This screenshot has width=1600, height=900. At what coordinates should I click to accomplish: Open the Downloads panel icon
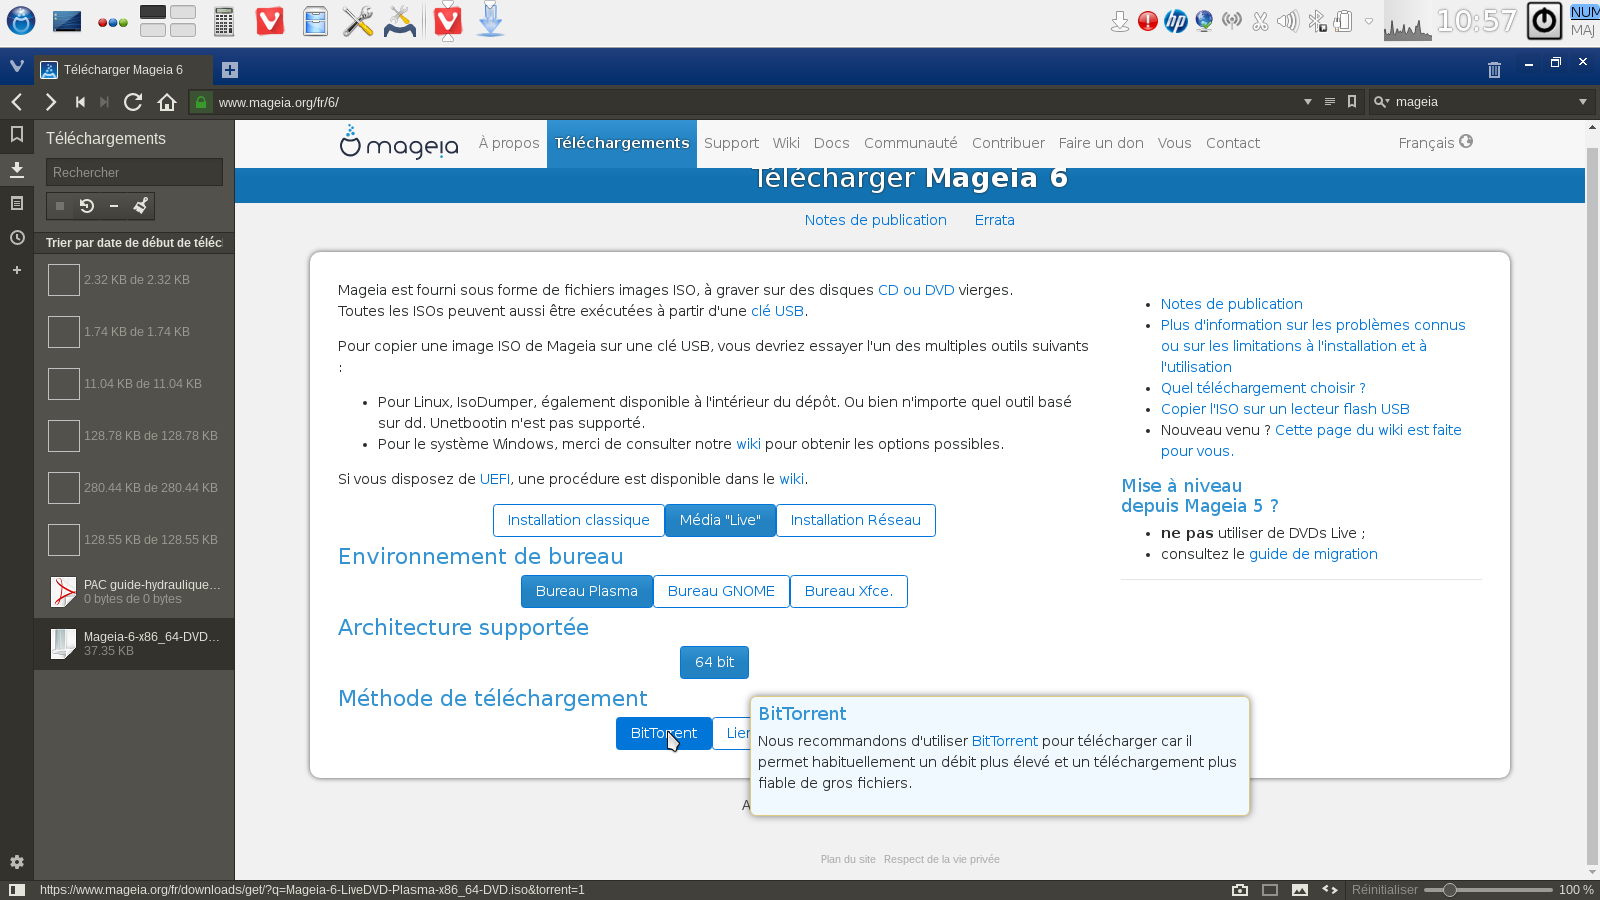click(x=17, y=169)
